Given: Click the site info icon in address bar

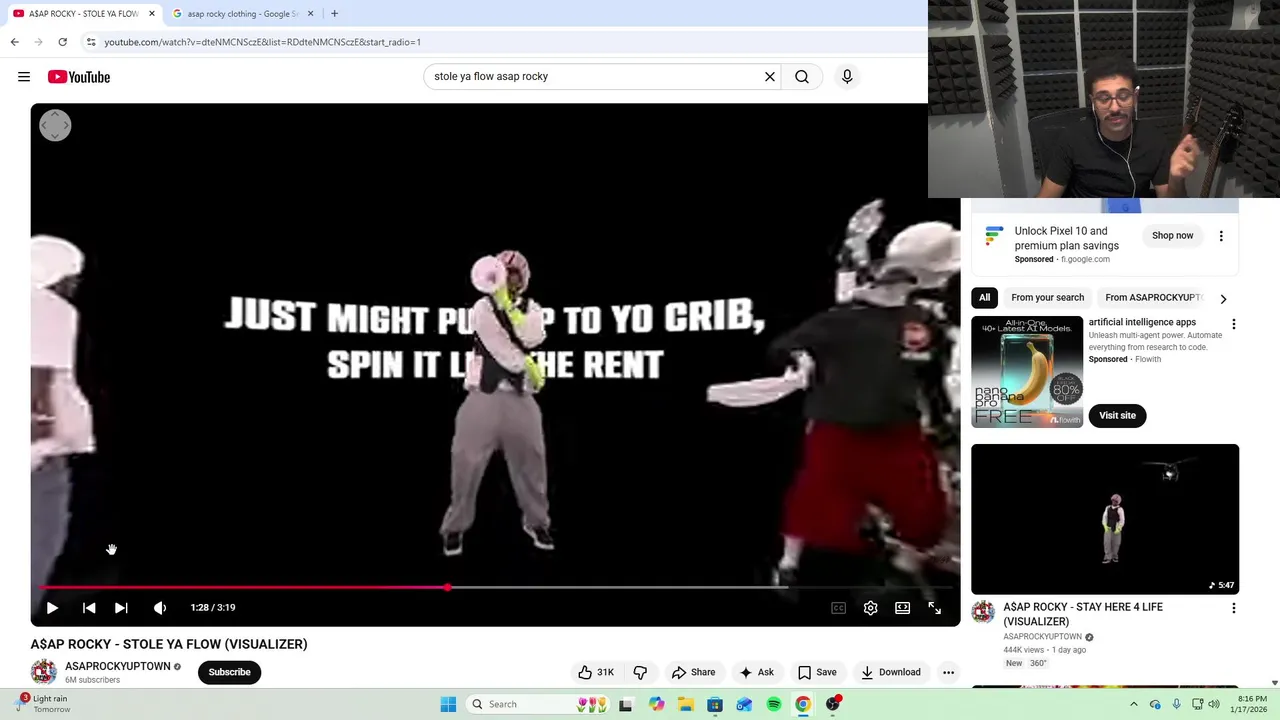Looking at the screenshot, I should pos(91,42).
